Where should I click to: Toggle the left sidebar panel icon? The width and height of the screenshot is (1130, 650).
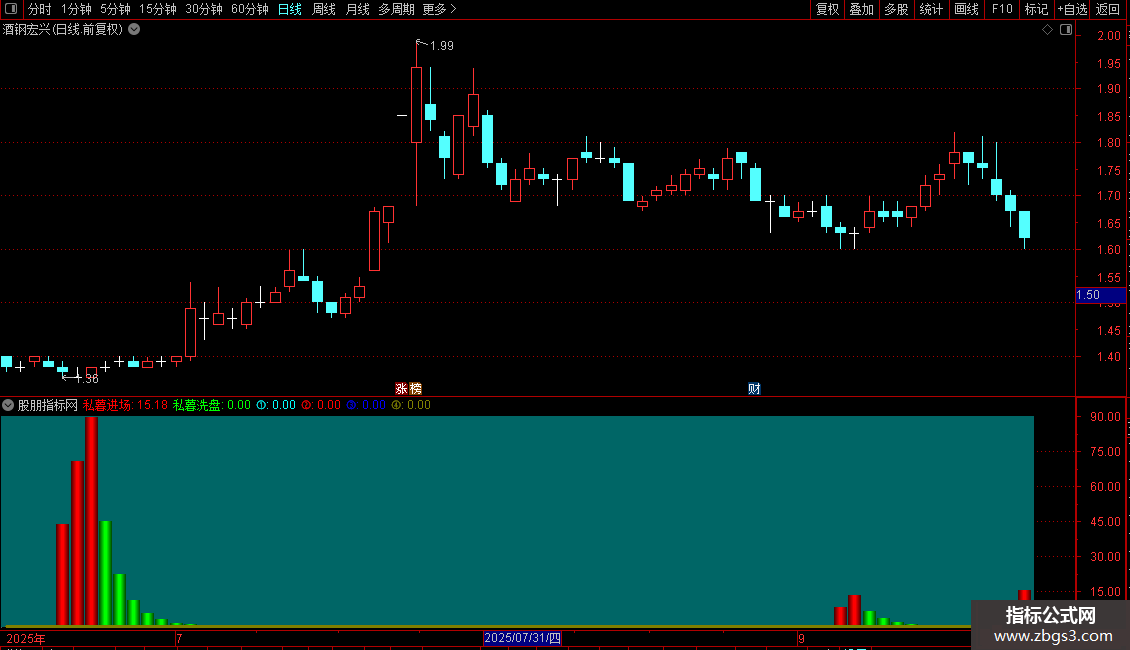click(x=11, y=9)
